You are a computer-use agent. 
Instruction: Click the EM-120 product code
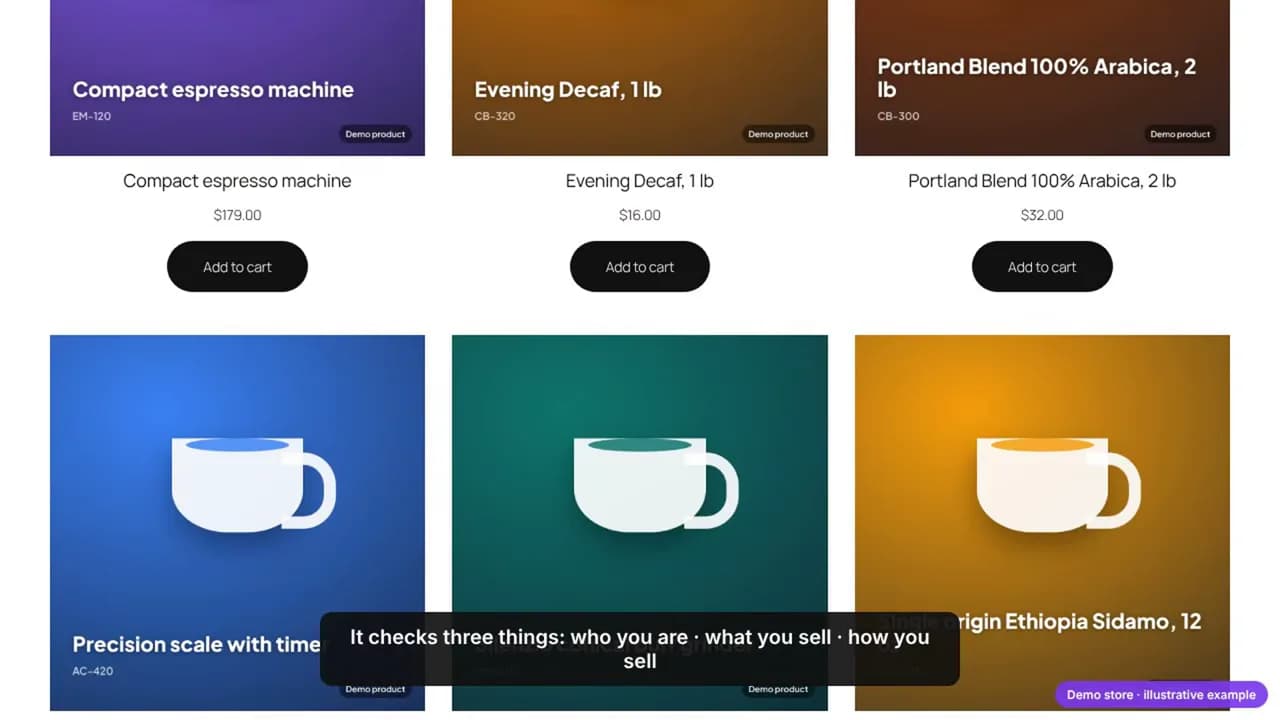92,116
